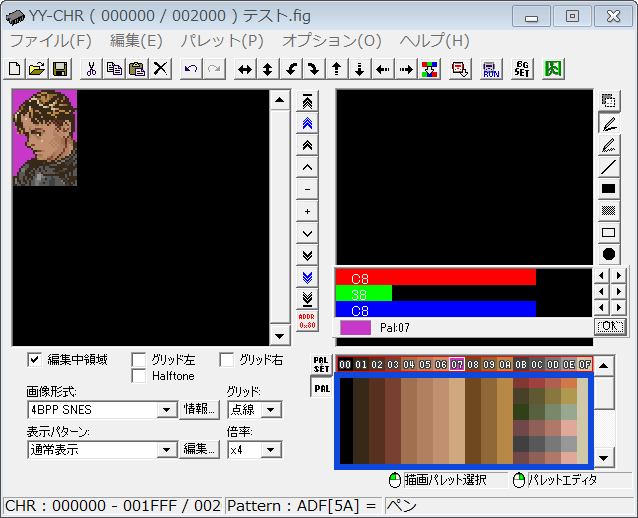638x518 pixels.
Task: Select palette entry 0F
Action: tap(585, 365)
